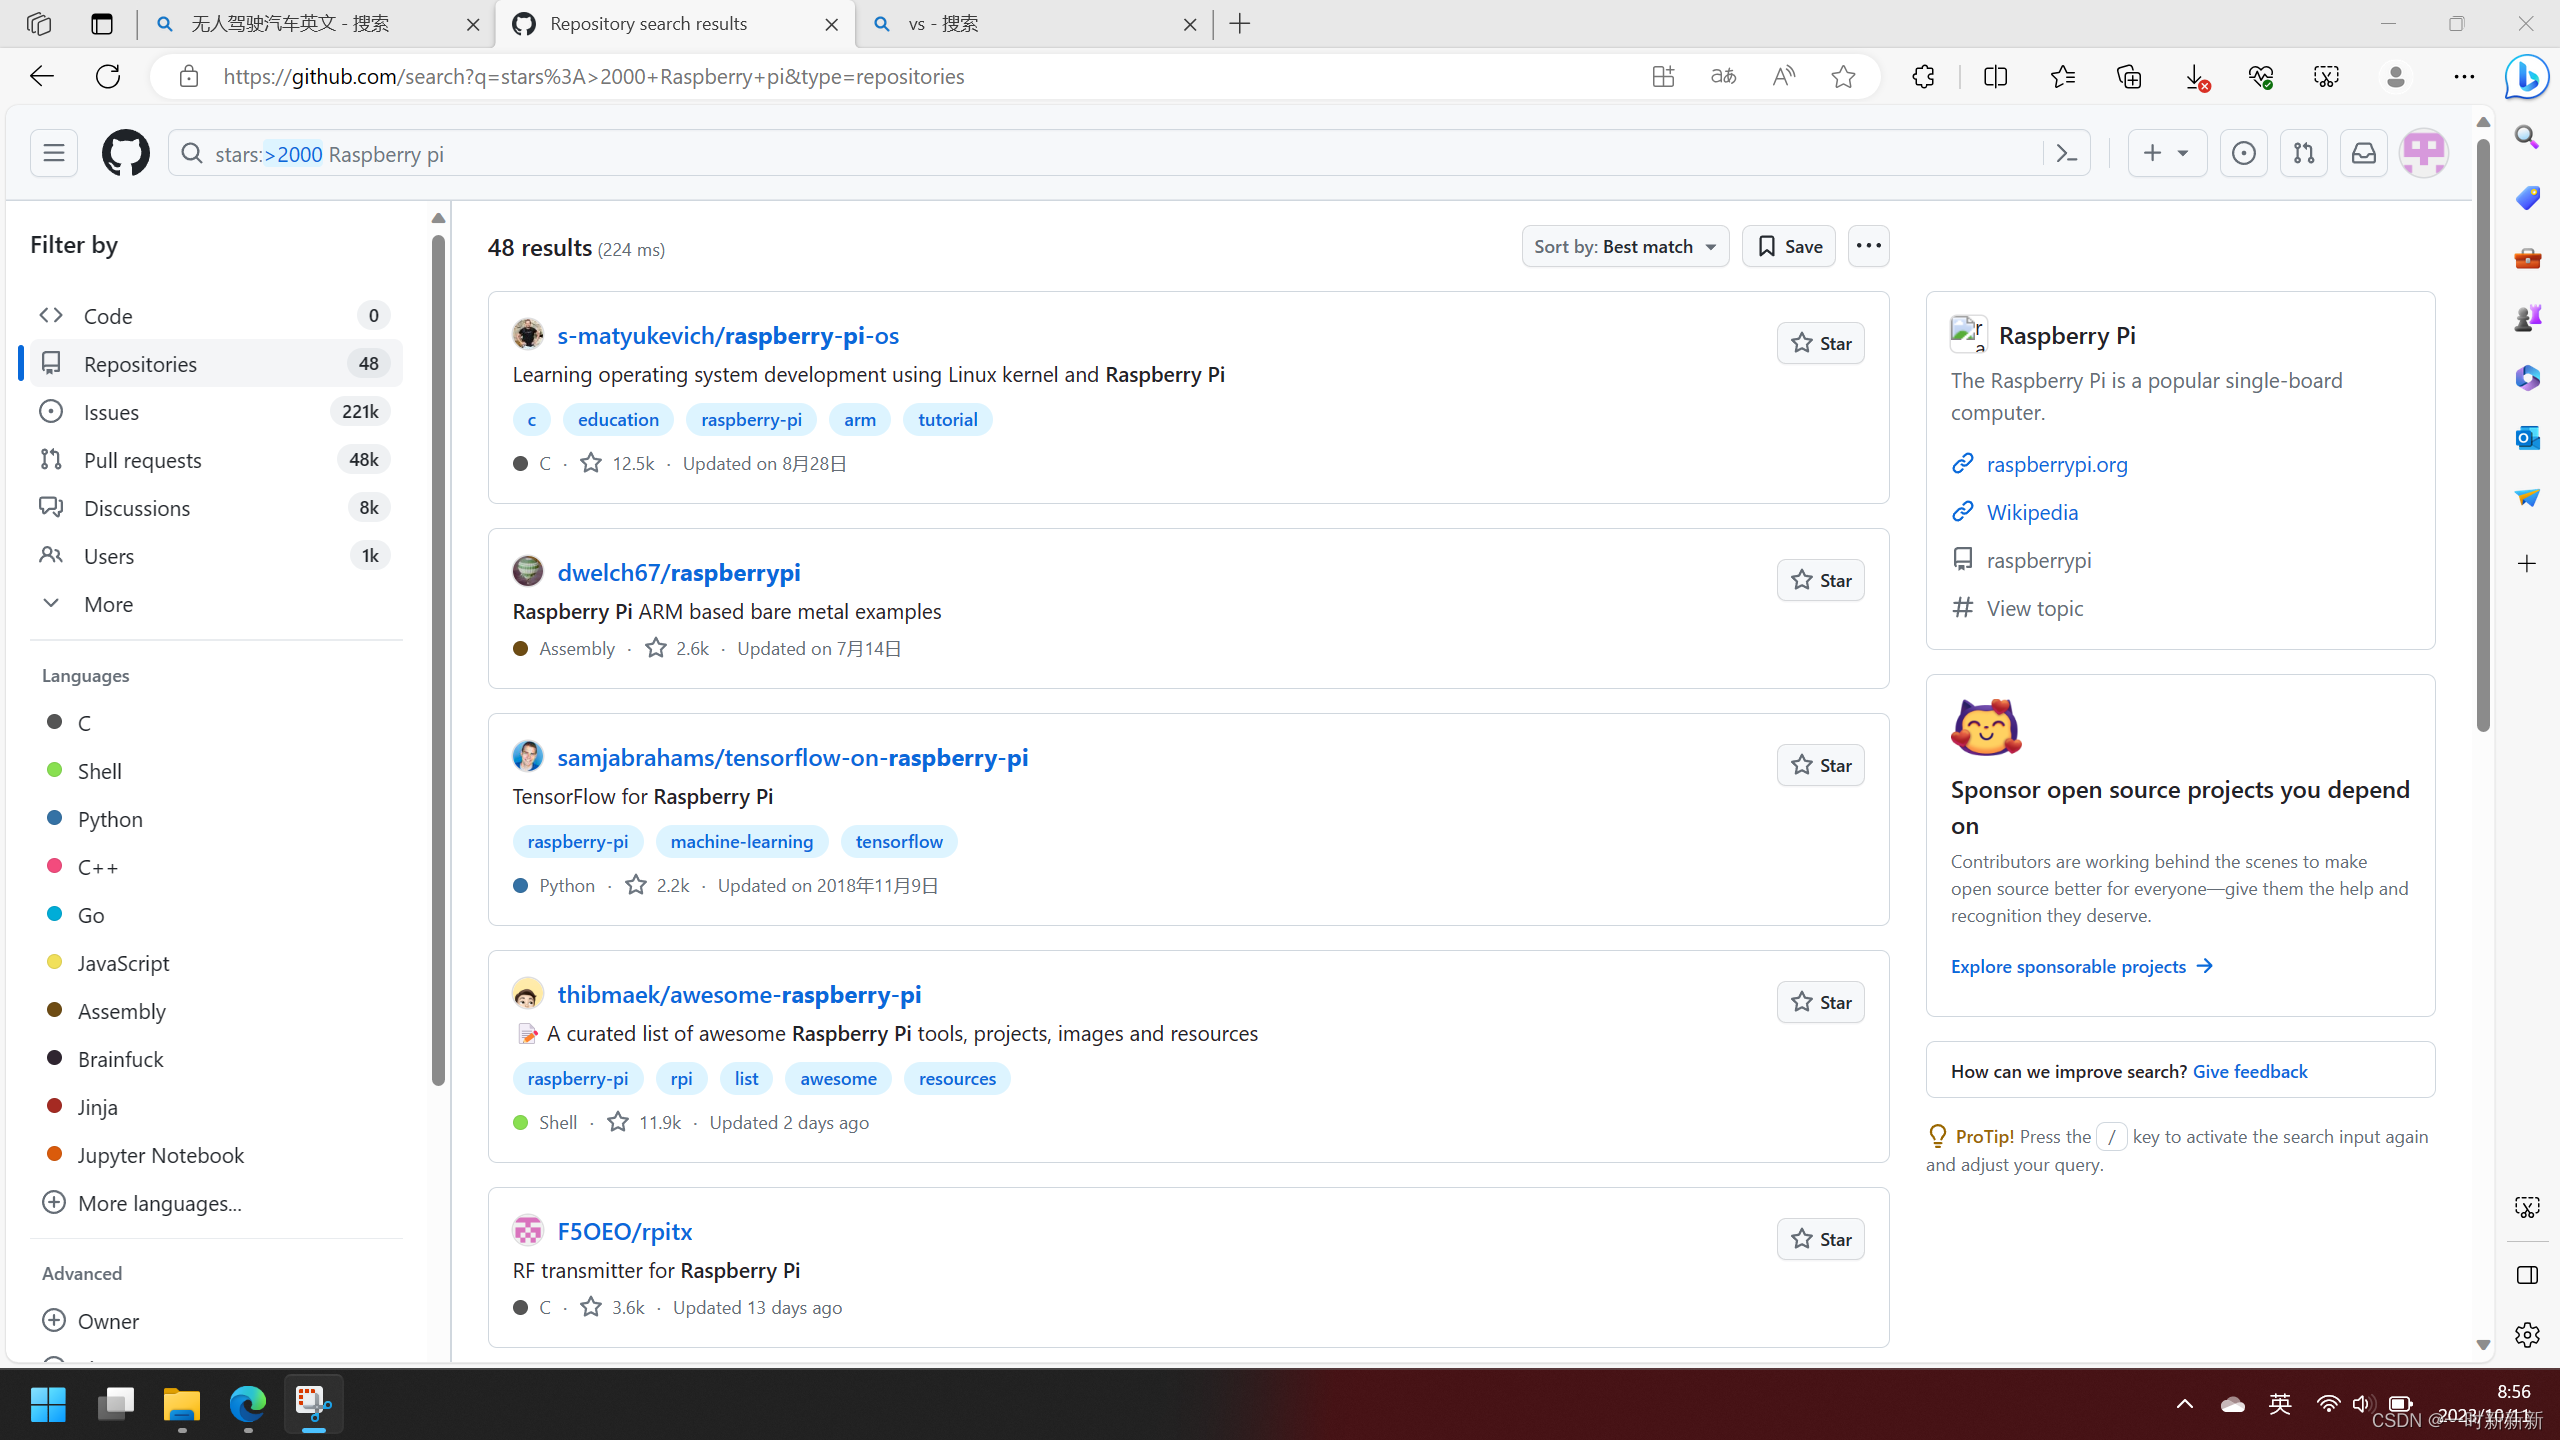Open the command palette icon
The width and height of the screenshot is (2560, 1440).
point(2066,153)
